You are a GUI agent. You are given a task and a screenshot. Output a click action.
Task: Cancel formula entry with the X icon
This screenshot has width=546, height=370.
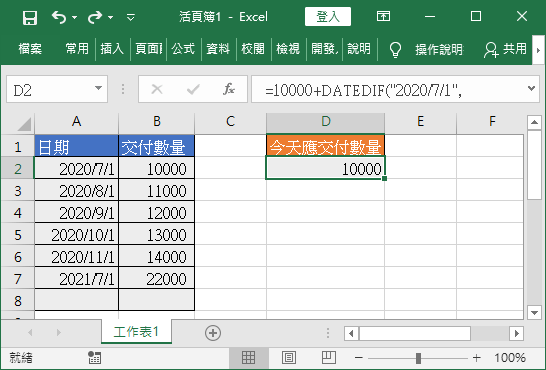(157, 89)
